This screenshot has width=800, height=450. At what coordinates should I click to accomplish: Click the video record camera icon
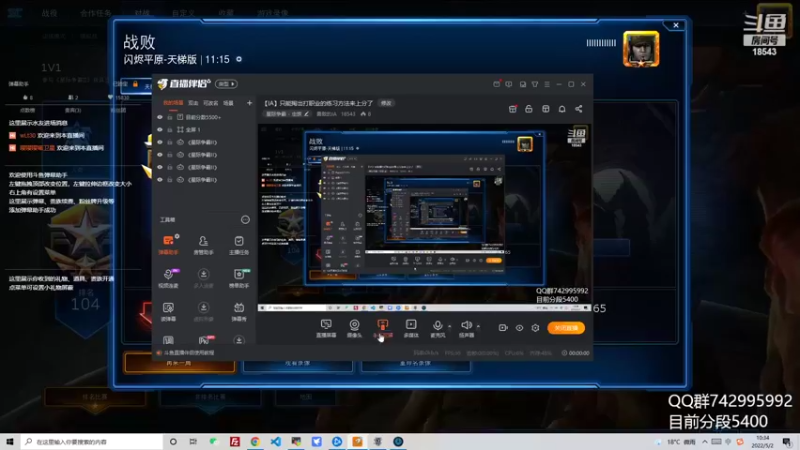point(503,328)
